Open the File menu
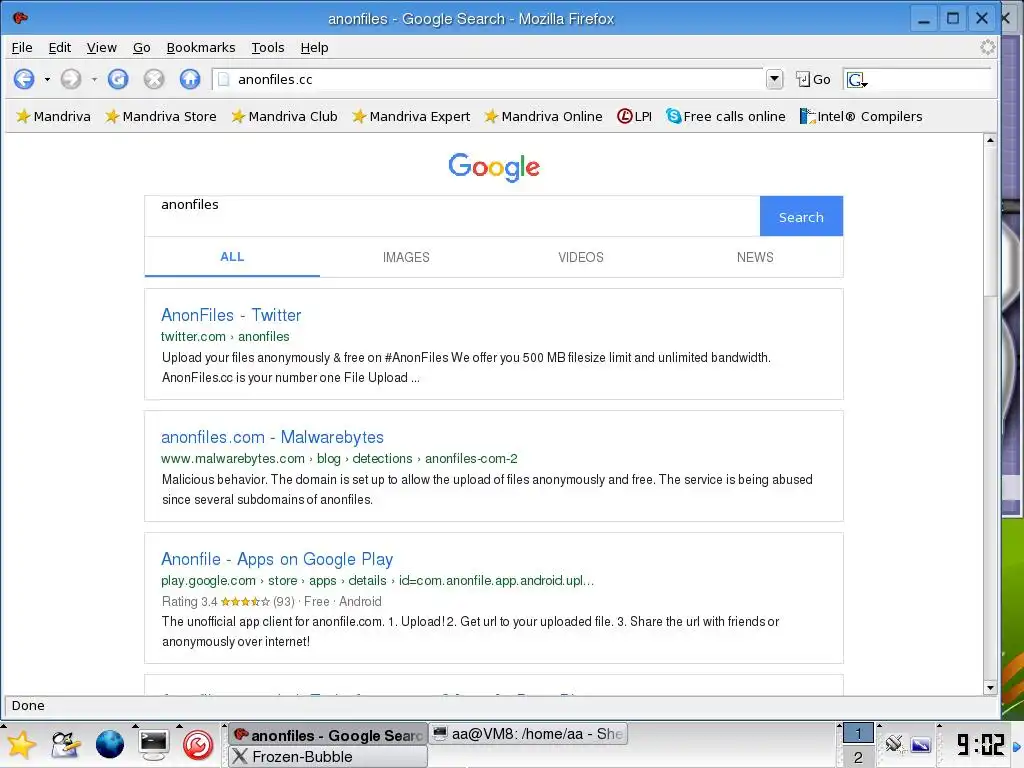Screen dimensions: 1024x768 (22, 48)
